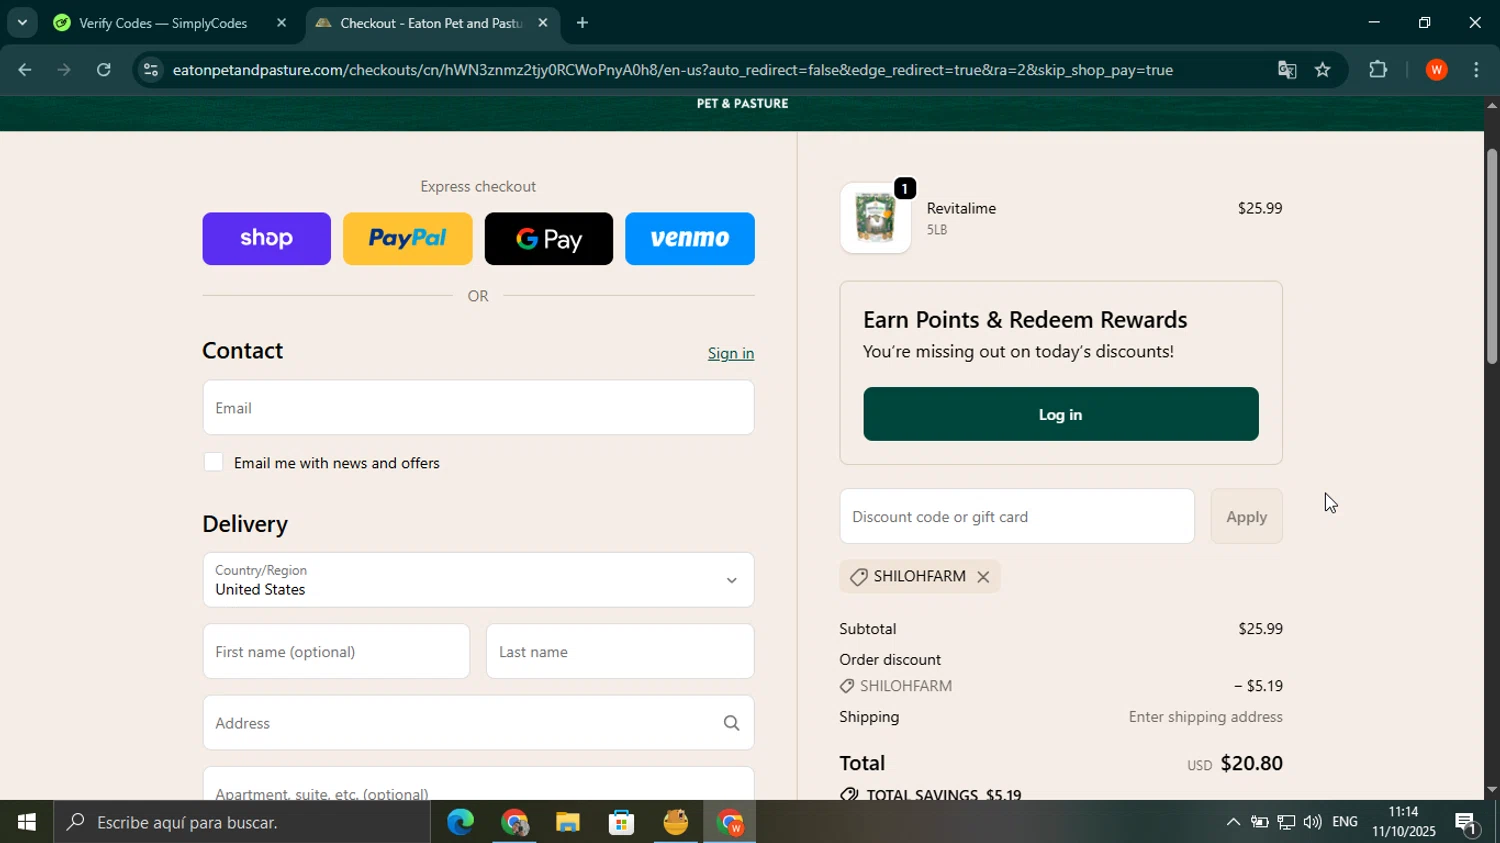1500x843 pixels.
Task: Open first Chrome icon in taskbar
Action: 514,822
